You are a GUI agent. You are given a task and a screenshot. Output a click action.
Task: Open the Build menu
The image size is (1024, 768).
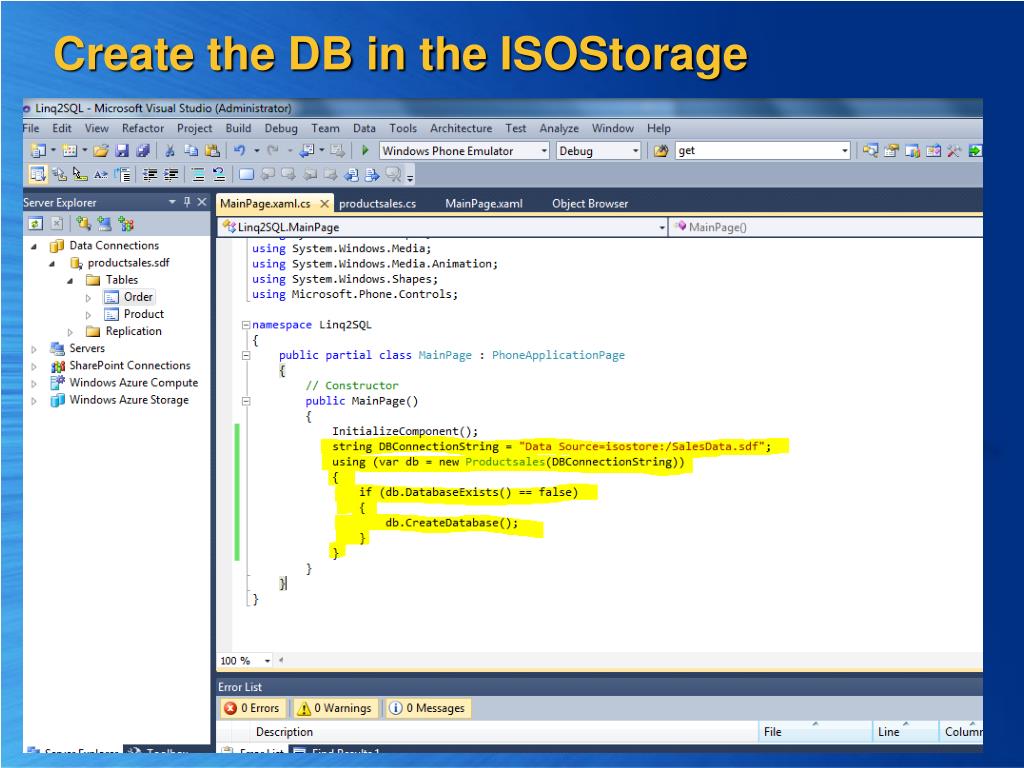(x=238, y=129)
